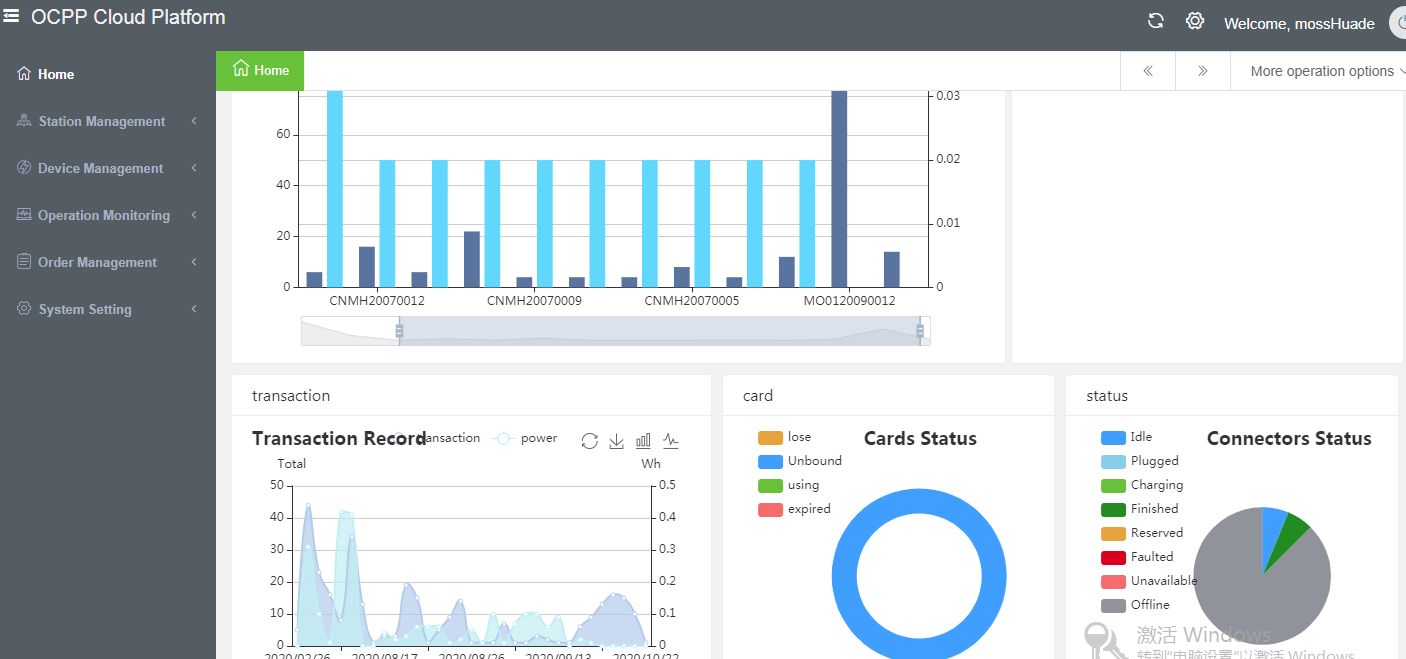1406x659 pixels.
Task: Open Order Management menu item
Action: [108, 262]
